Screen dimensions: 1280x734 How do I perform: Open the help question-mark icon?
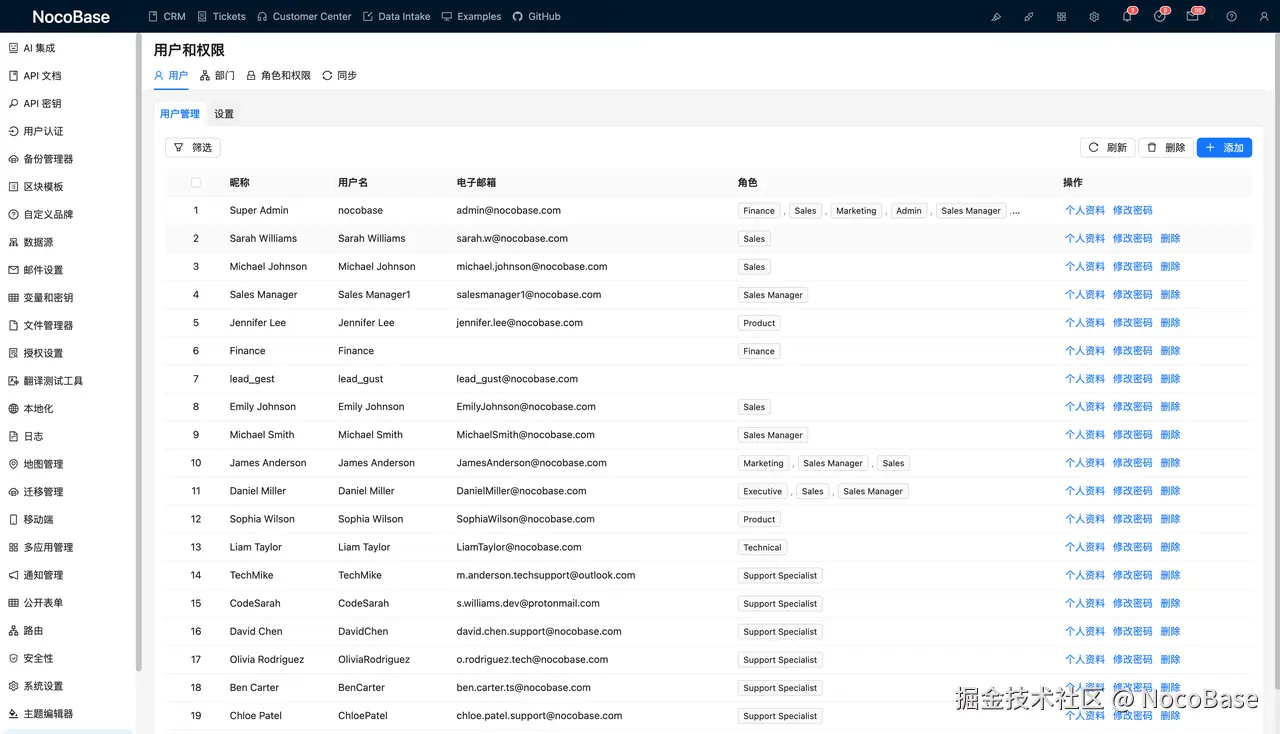(1231, 17)
